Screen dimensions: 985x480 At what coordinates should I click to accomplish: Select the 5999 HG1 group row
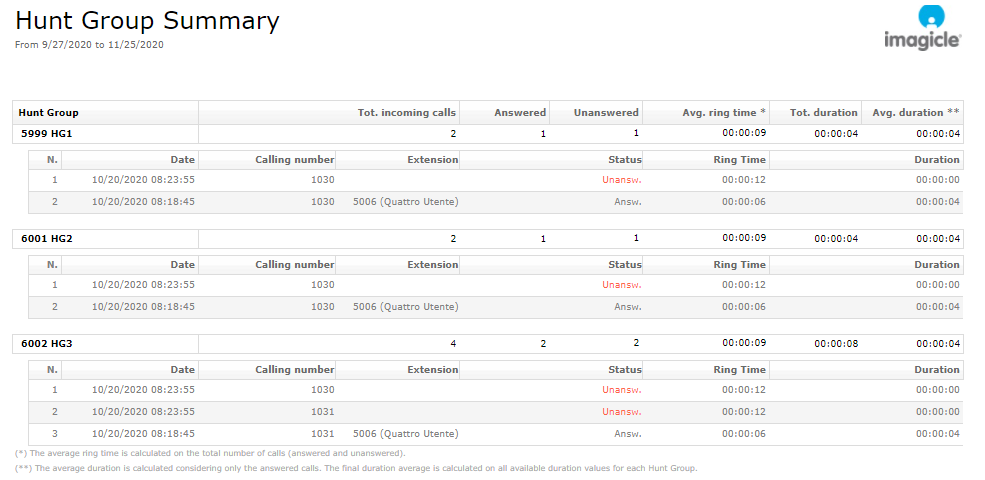pyautogui.click(x=47, y=133)
